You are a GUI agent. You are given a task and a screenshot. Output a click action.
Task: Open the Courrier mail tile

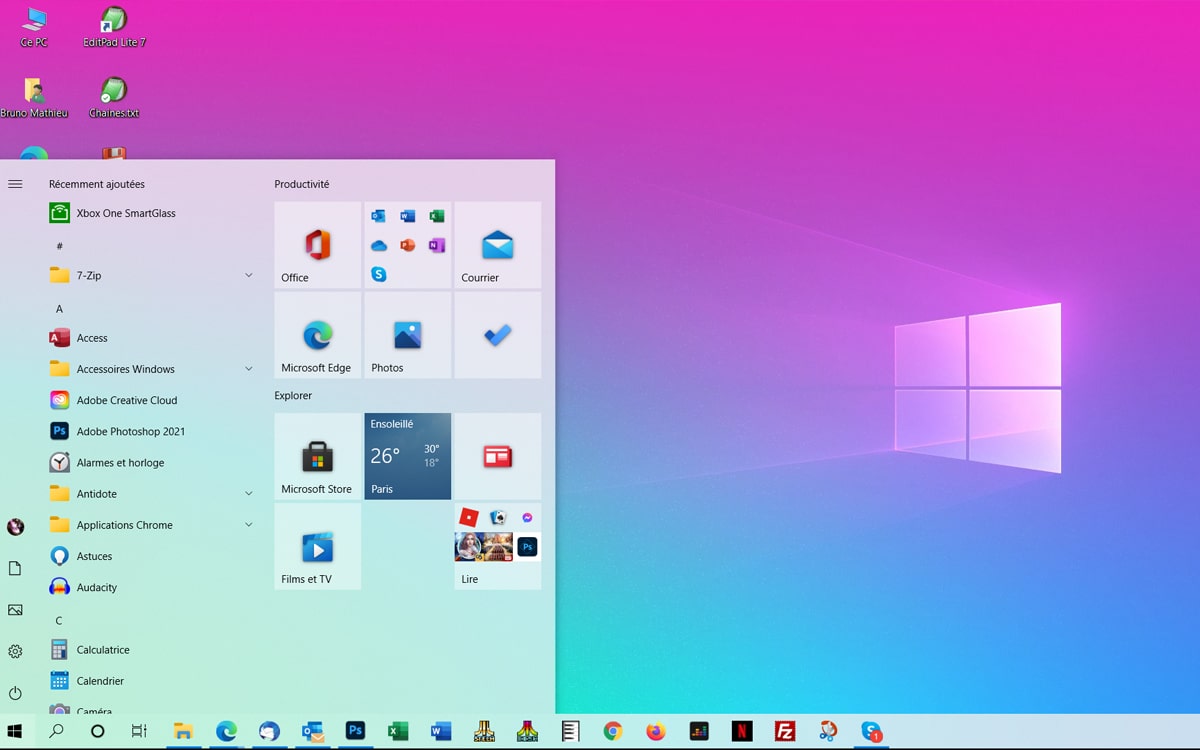click(497, 245)
